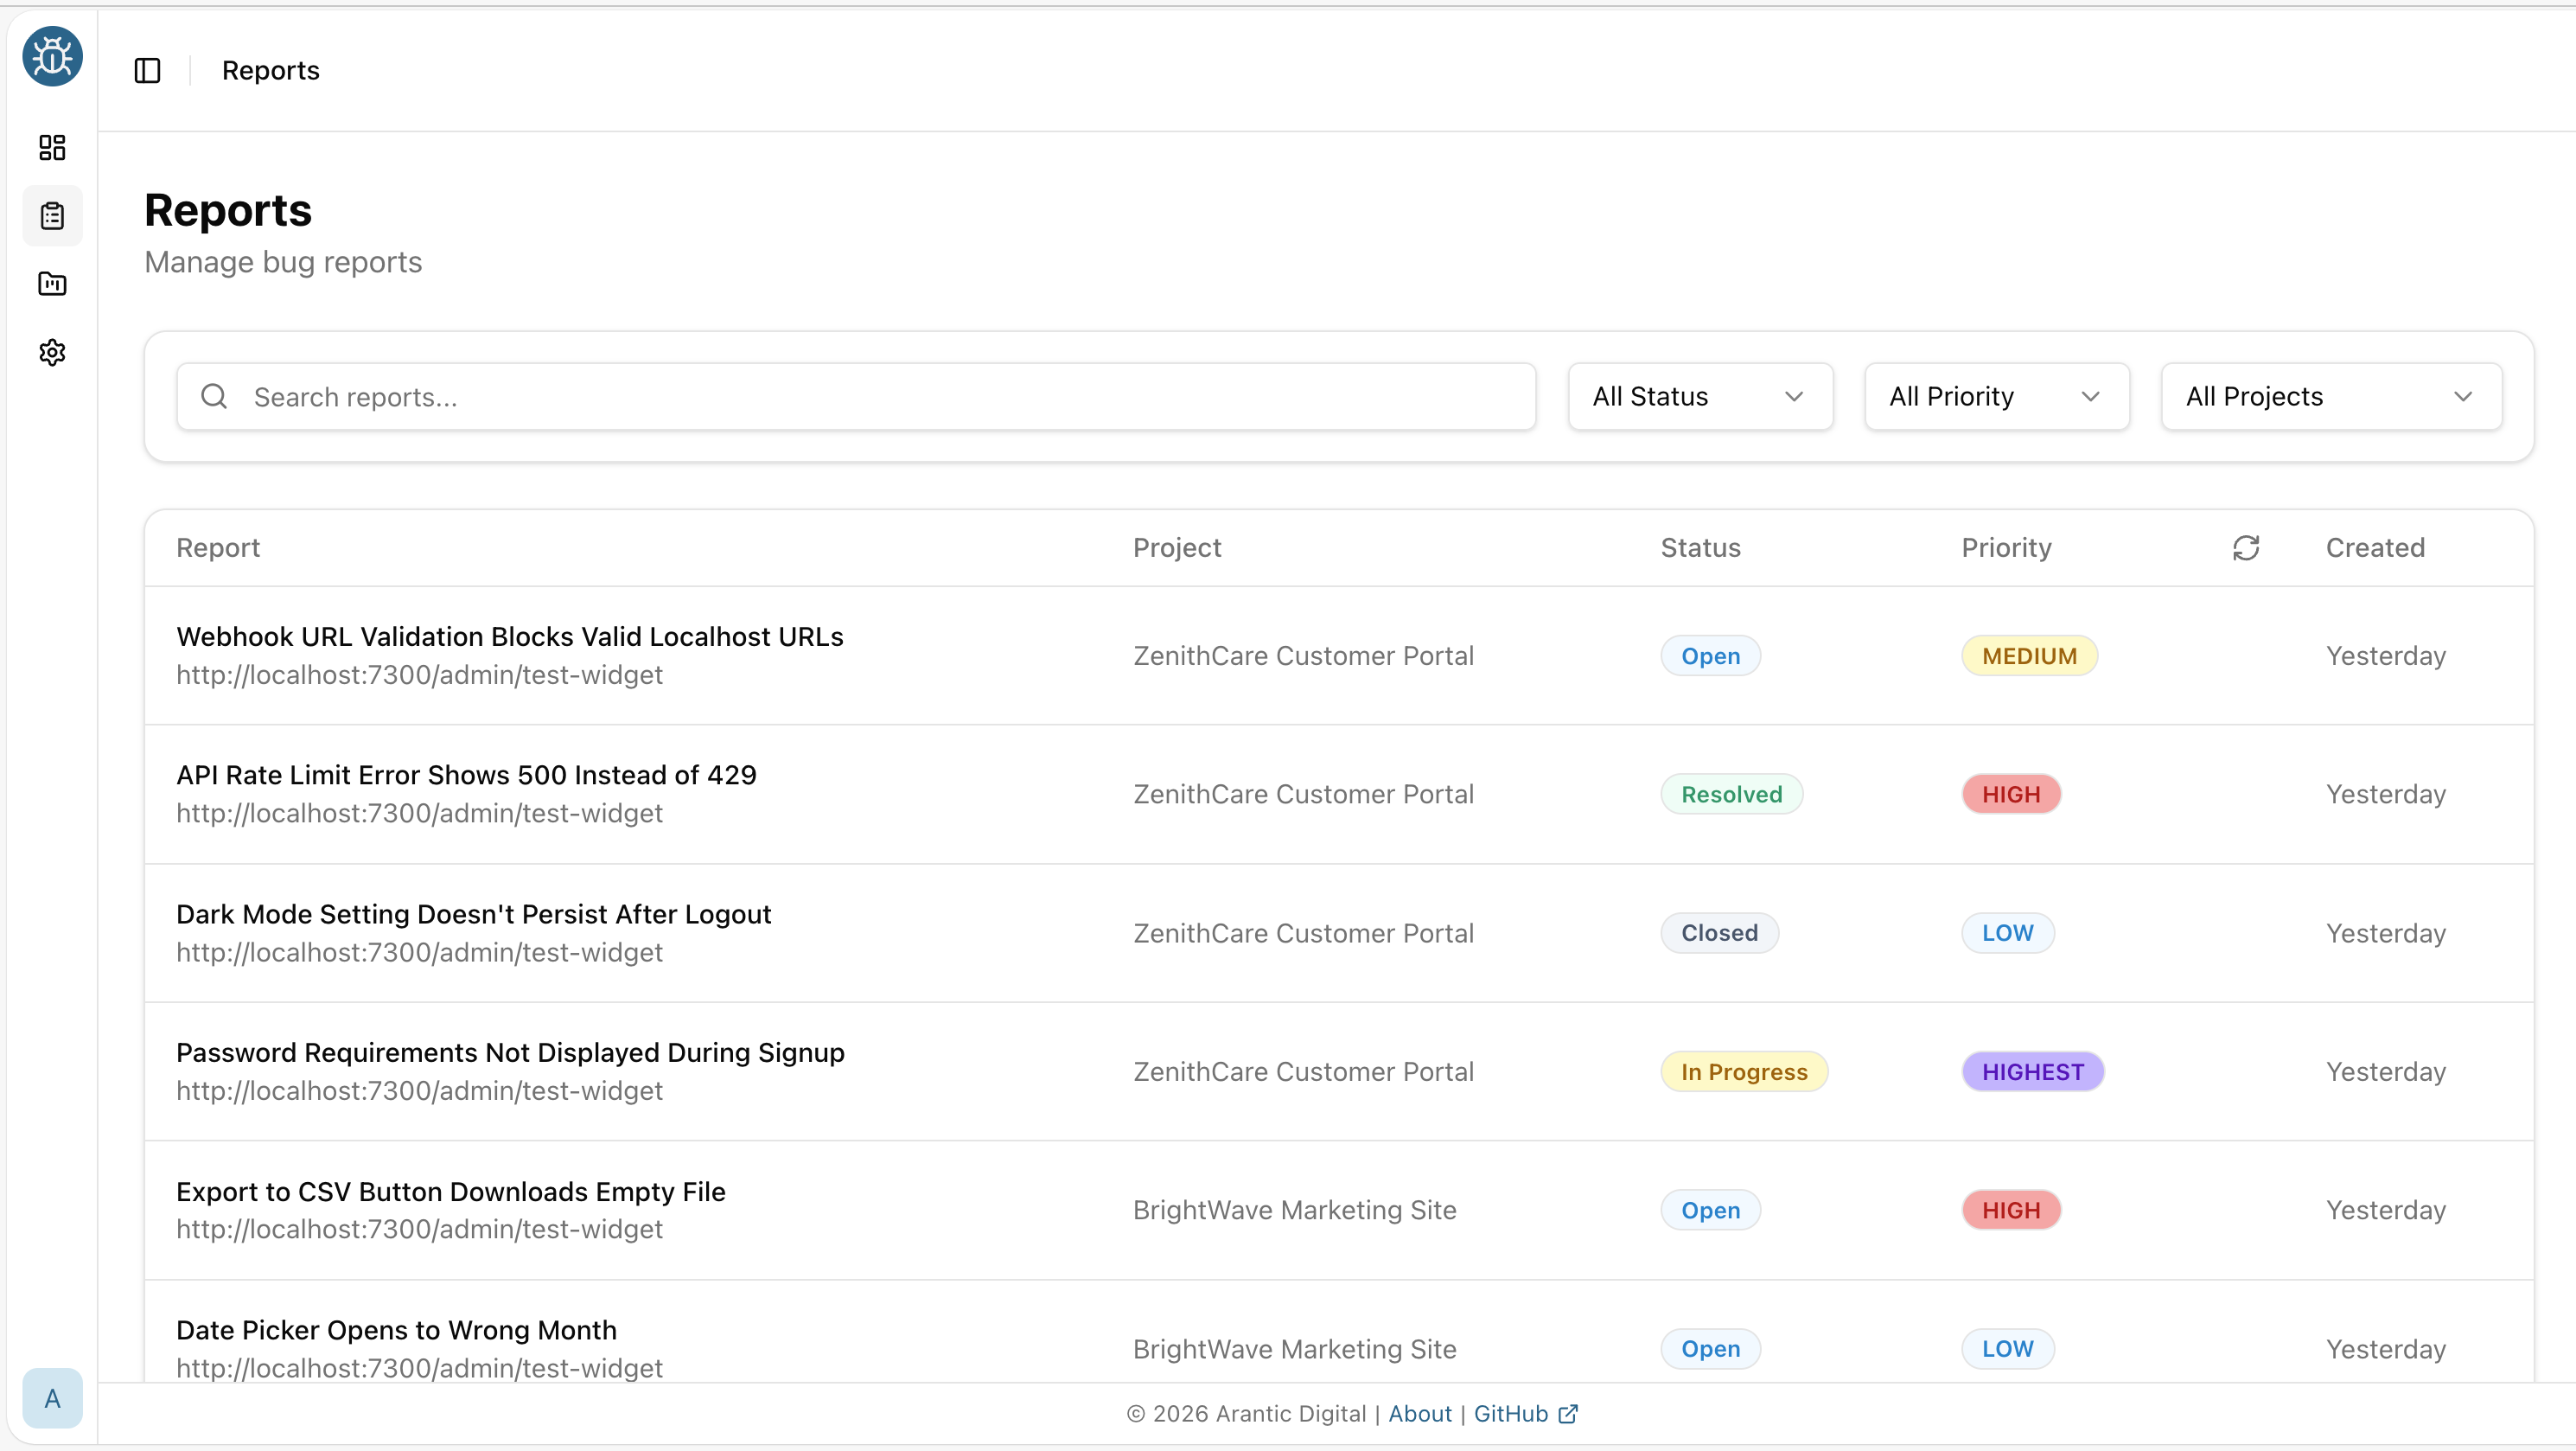Open the Date Picker Opens to Wrong Month report
Screen dimensions: 2576x1451
(x=396, y=1330)
